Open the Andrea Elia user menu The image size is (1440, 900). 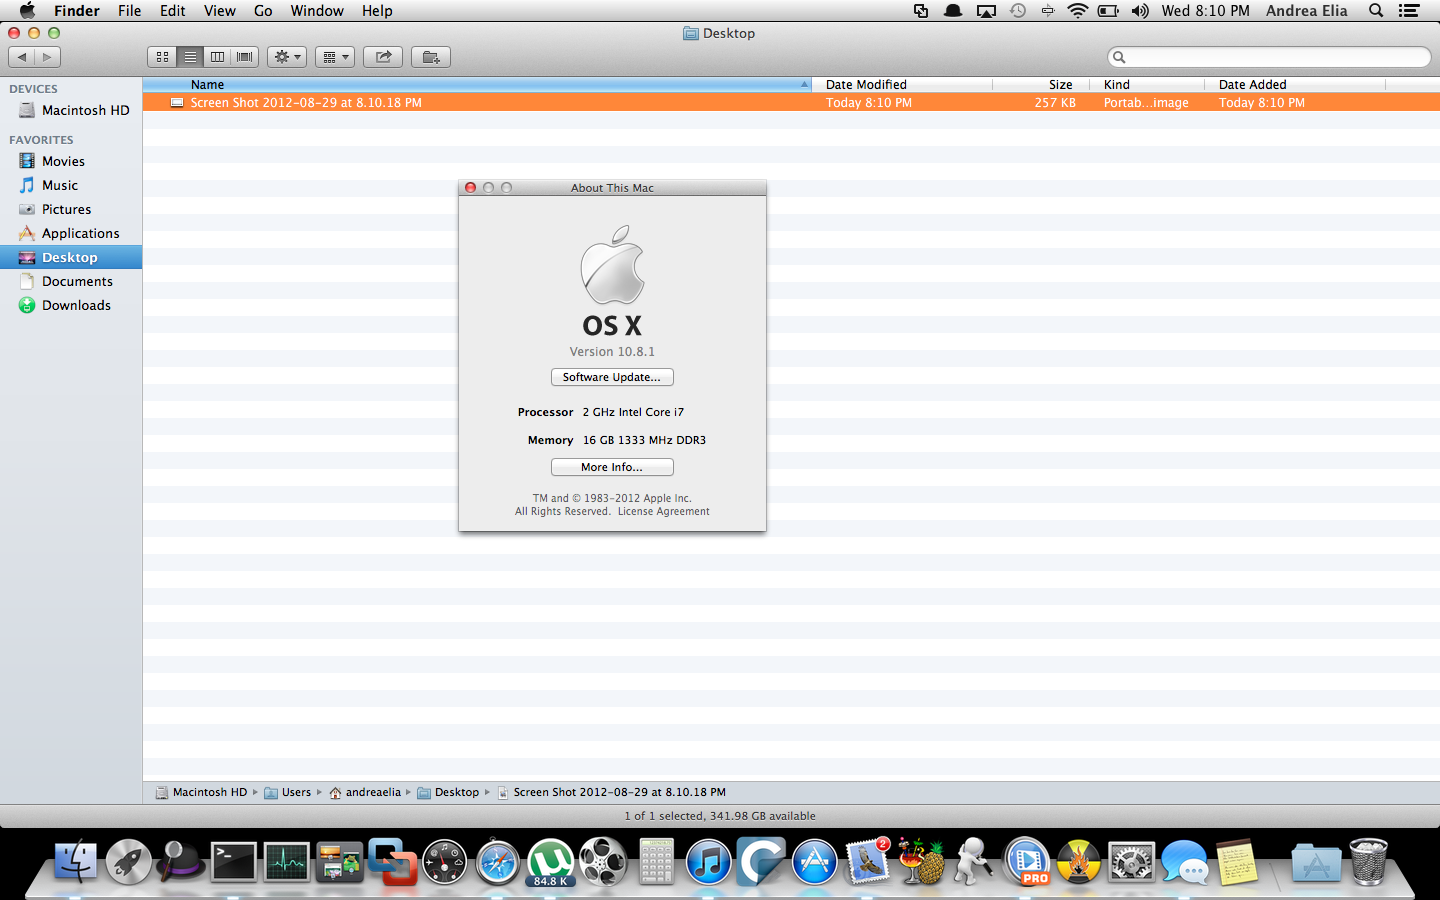(x=1306, y=11)
